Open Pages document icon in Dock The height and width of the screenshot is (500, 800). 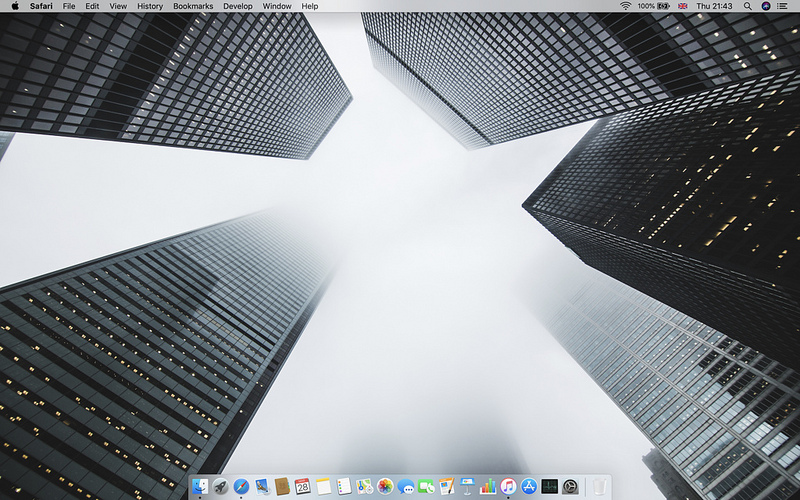coord(446,486)
